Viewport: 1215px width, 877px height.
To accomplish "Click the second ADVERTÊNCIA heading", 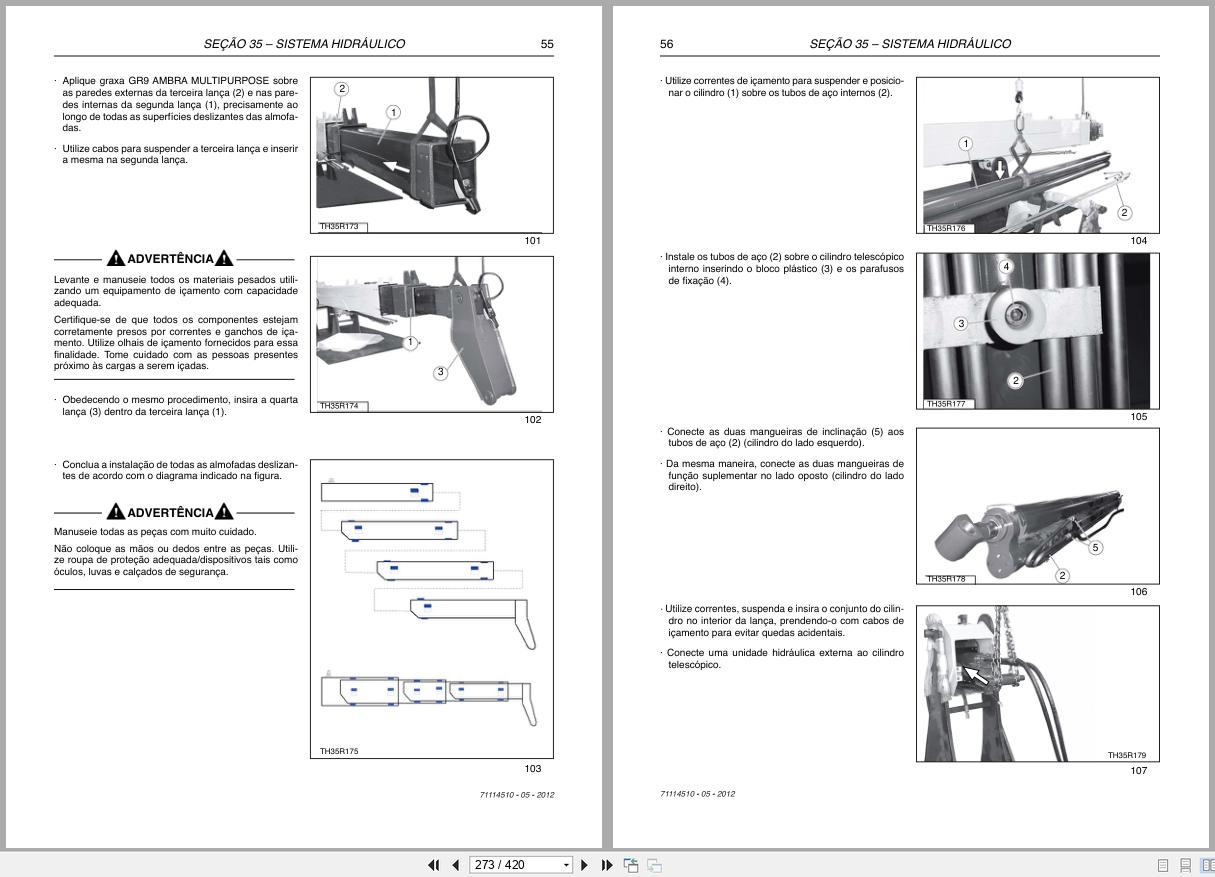I will [x=170, y=512].
